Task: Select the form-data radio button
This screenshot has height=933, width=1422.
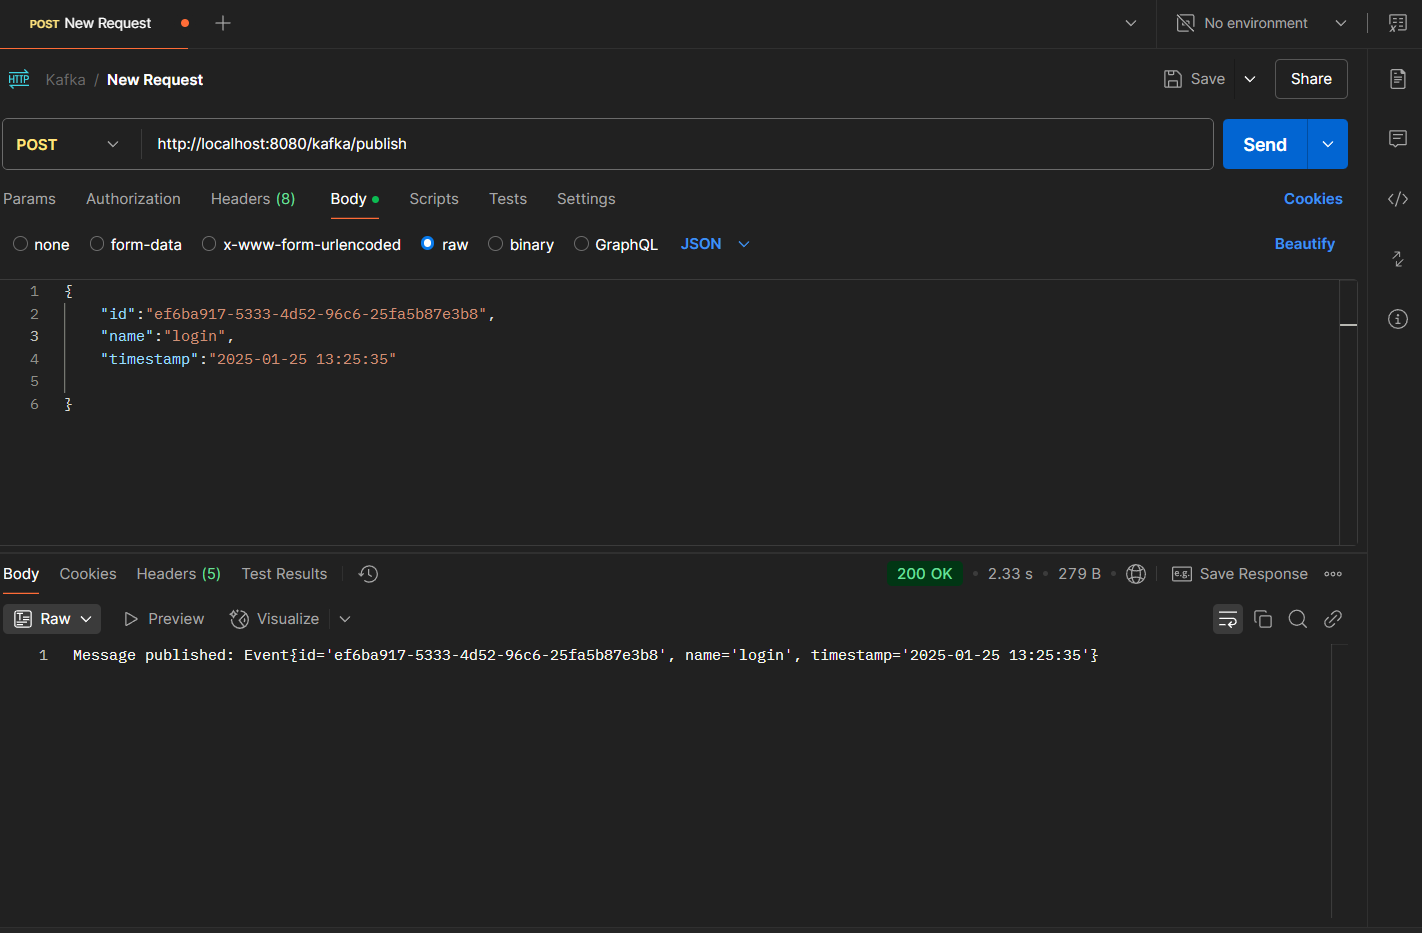Action: pos(97,244)
